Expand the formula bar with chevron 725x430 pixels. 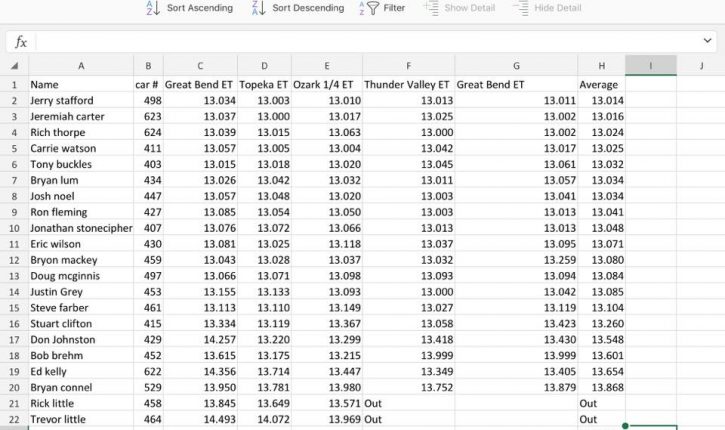coord(707,42)
